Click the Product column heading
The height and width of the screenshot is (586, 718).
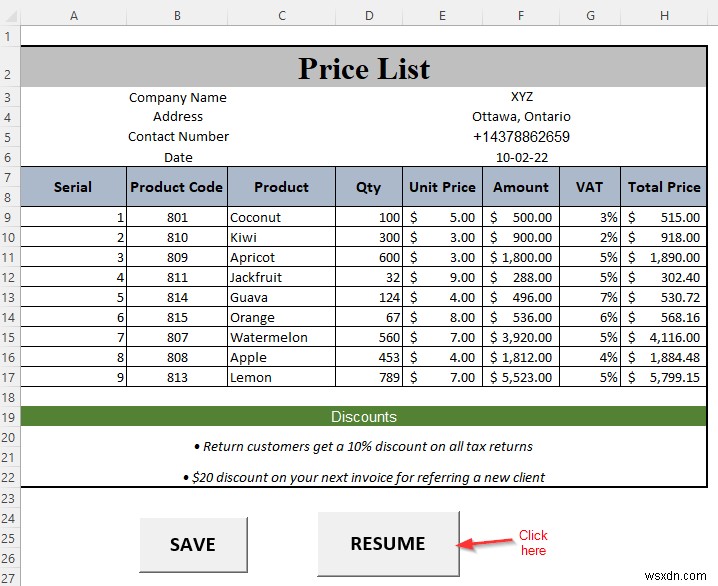(x=282, y=187)
